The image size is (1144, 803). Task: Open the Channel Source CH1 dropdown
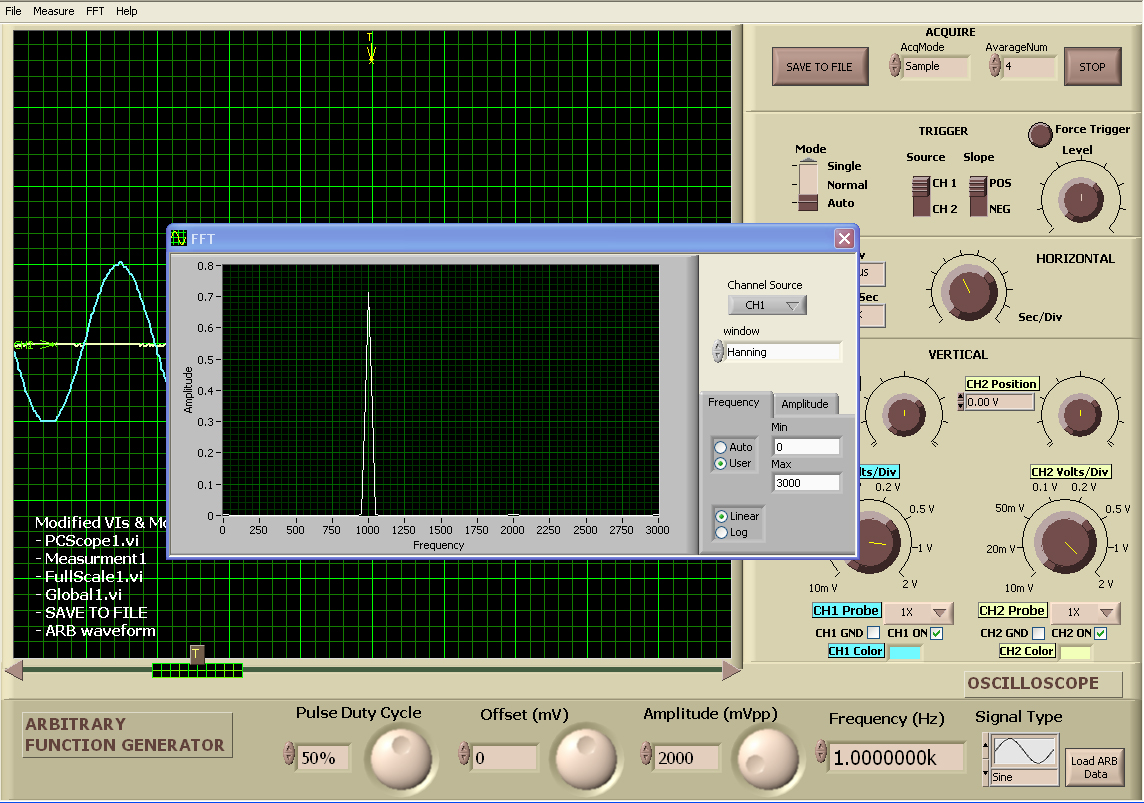click(x=767, y=305)
